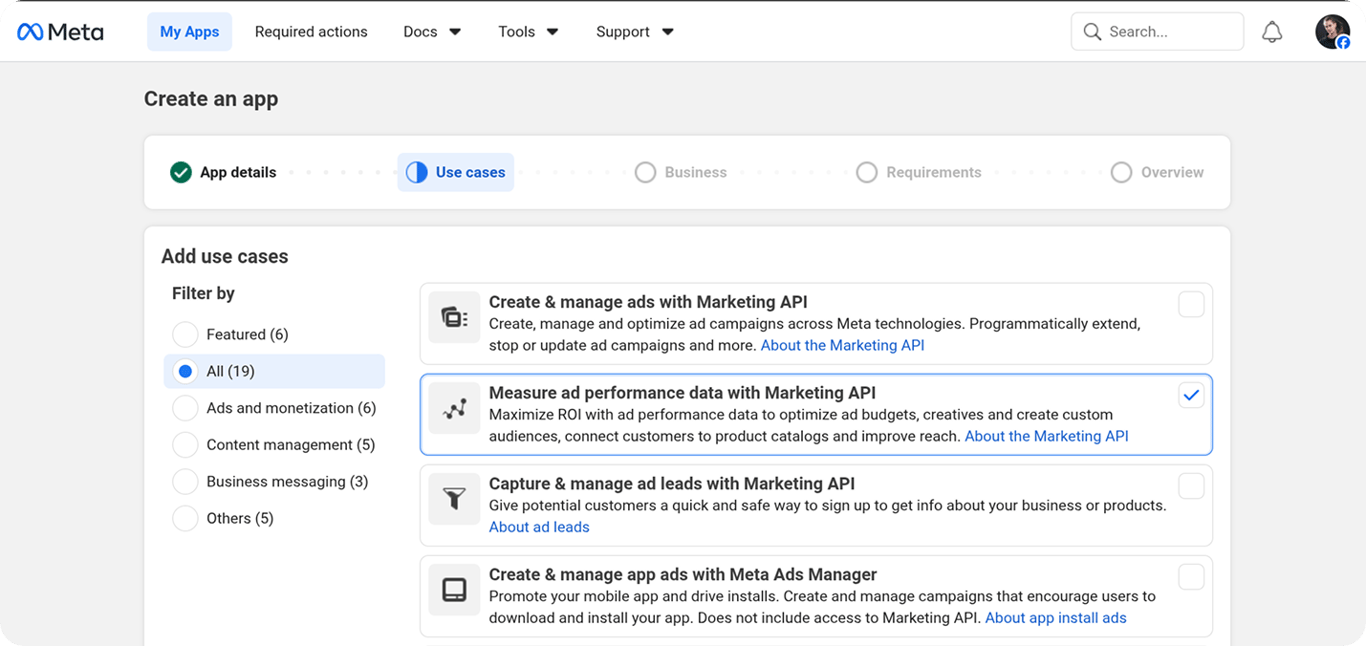
Task: Open the profile avatar menu
Action: 1332,32
